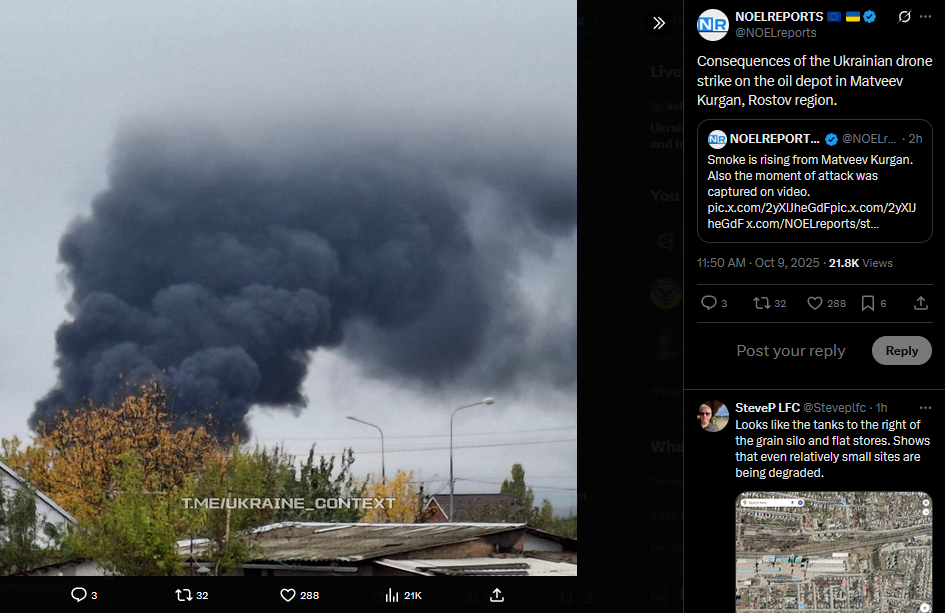Click the comment icon below the photo
The image size is (945, 613).
coord(78,595)
